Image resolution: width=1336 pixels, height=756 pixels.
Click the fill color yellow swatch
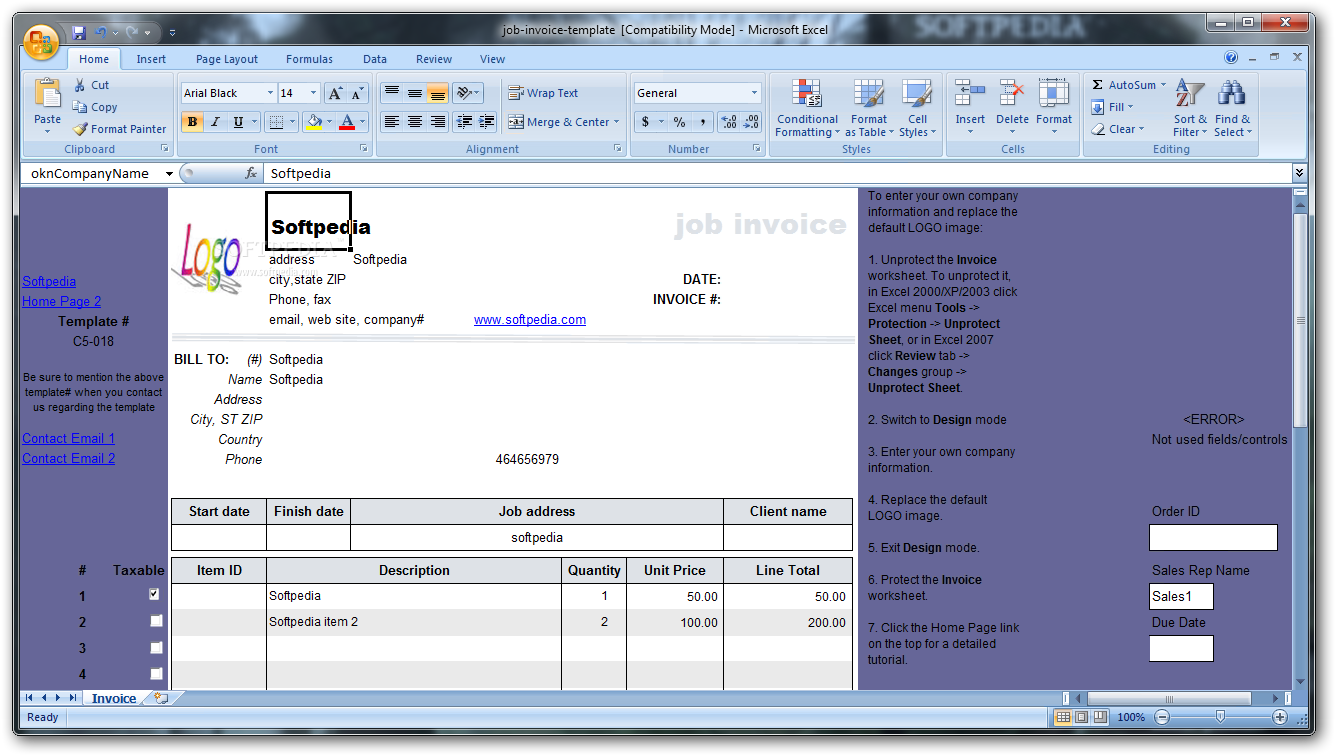314,122
